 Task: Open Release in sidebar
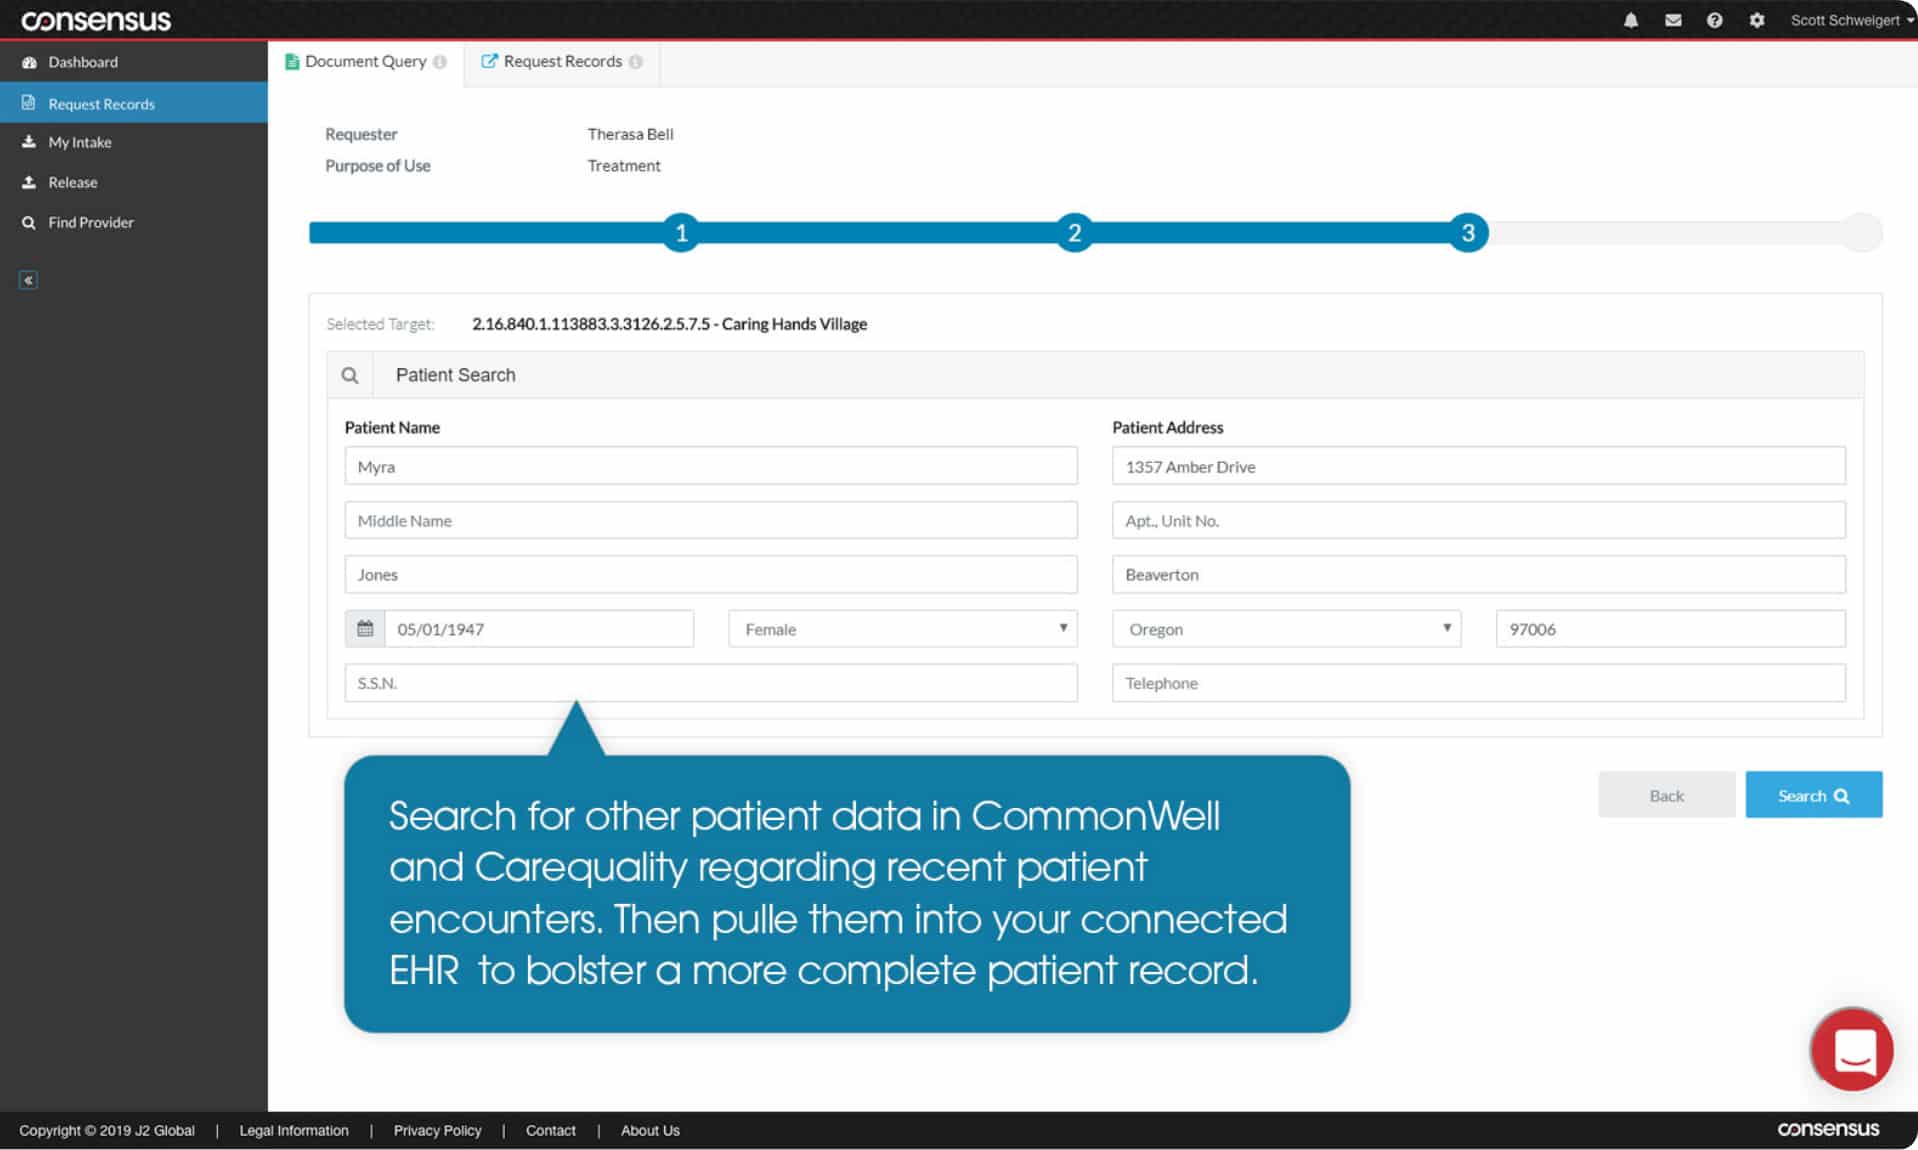134,182
